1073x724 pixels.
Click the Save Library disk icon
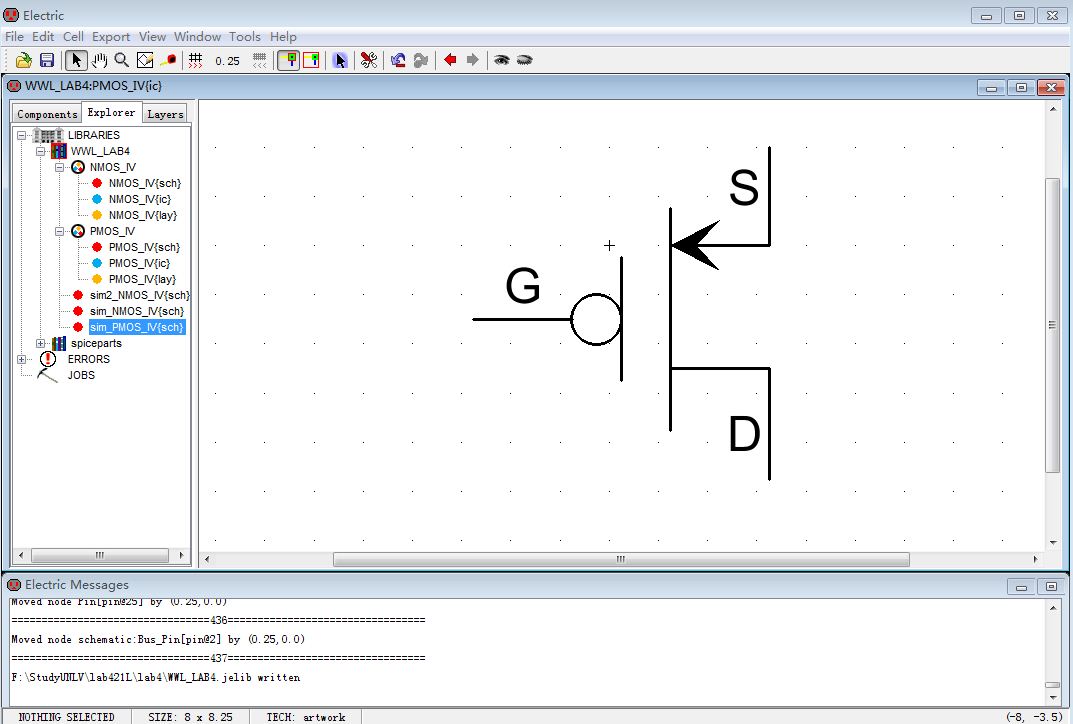pos(46,60)
